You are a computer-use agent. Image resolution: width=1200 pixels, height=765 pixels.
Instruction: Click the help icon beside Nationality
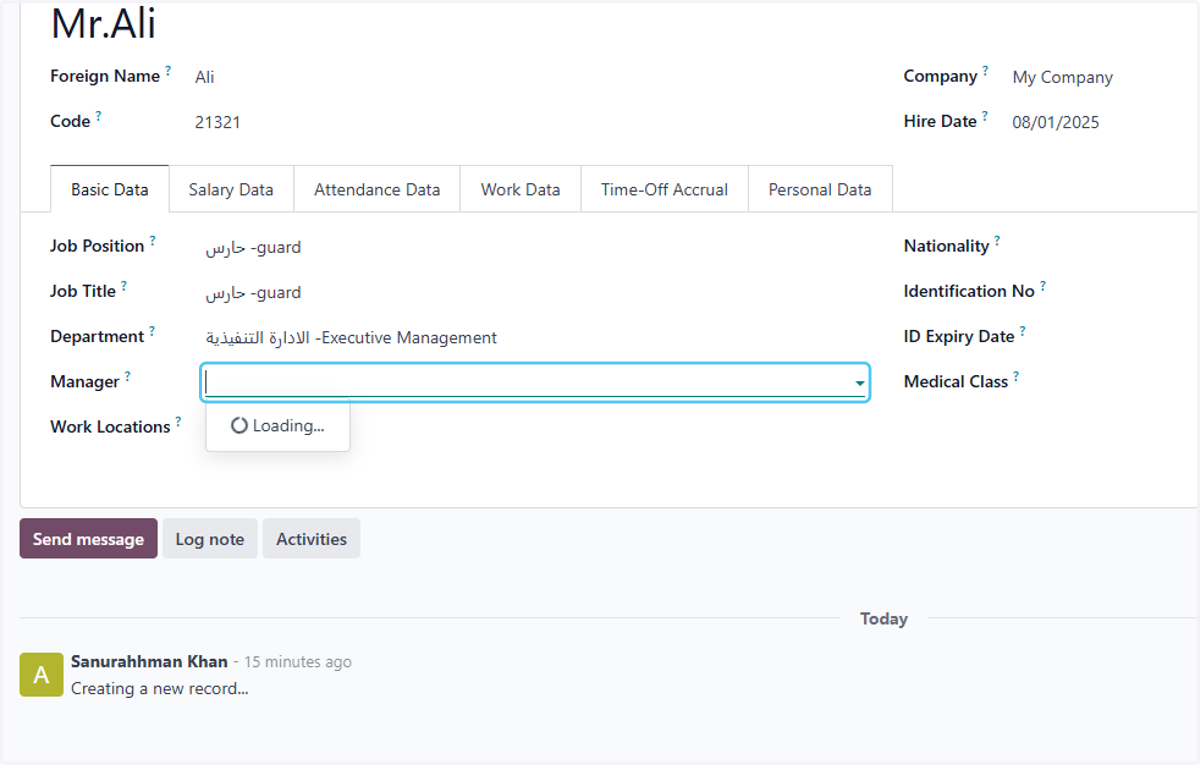(x=997, y=241)
